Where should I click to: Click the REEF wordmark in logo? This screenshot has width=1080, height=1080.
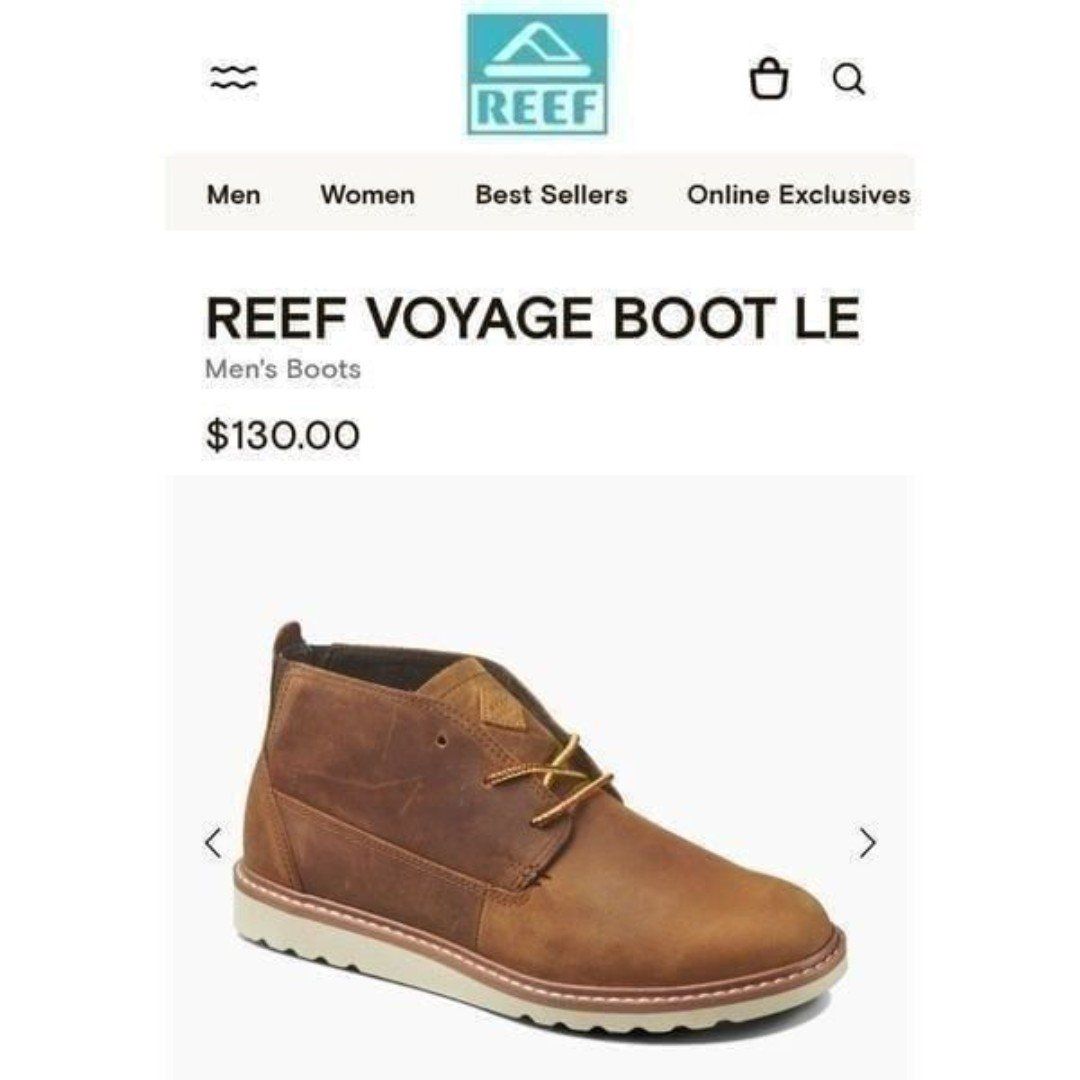537,109
